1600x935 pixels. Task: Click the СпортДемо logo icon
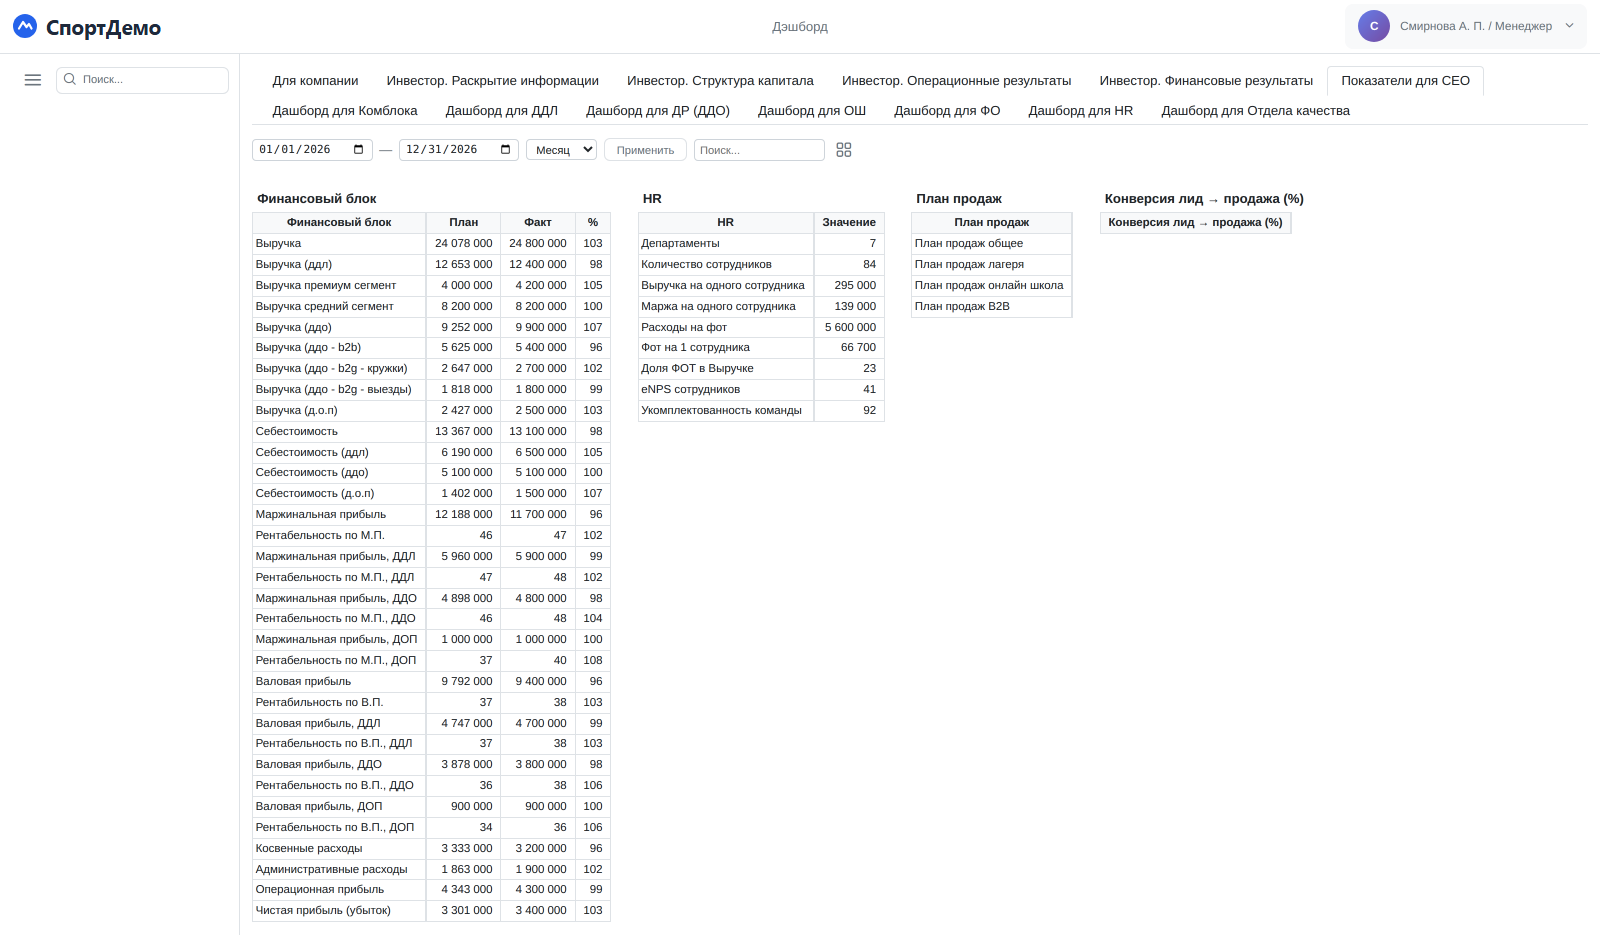click(x=25, y=27)
